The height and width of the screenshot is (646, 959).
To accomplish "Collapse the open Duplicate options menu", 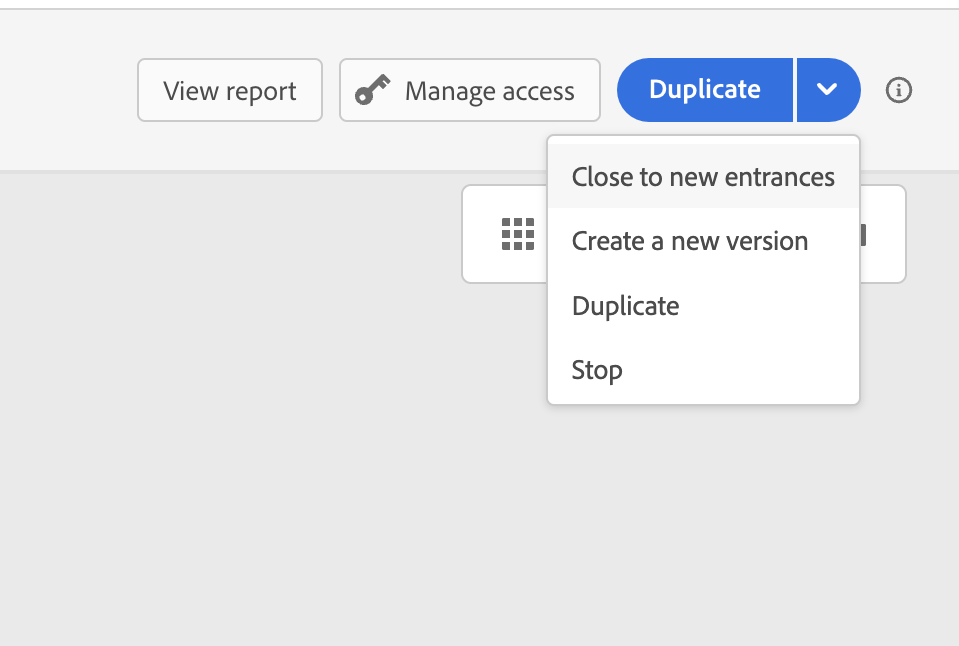I will (828, 90).
